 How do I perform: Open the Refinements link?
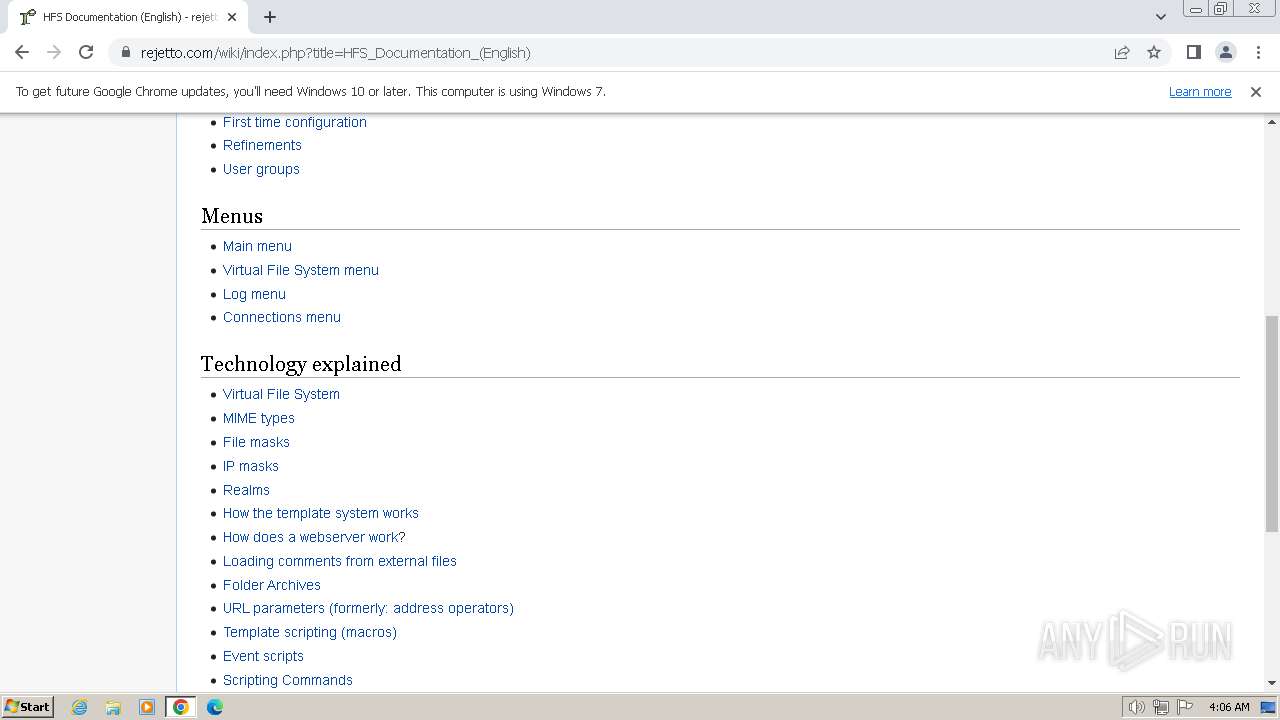pyautogui.click(x=262, y=145)
